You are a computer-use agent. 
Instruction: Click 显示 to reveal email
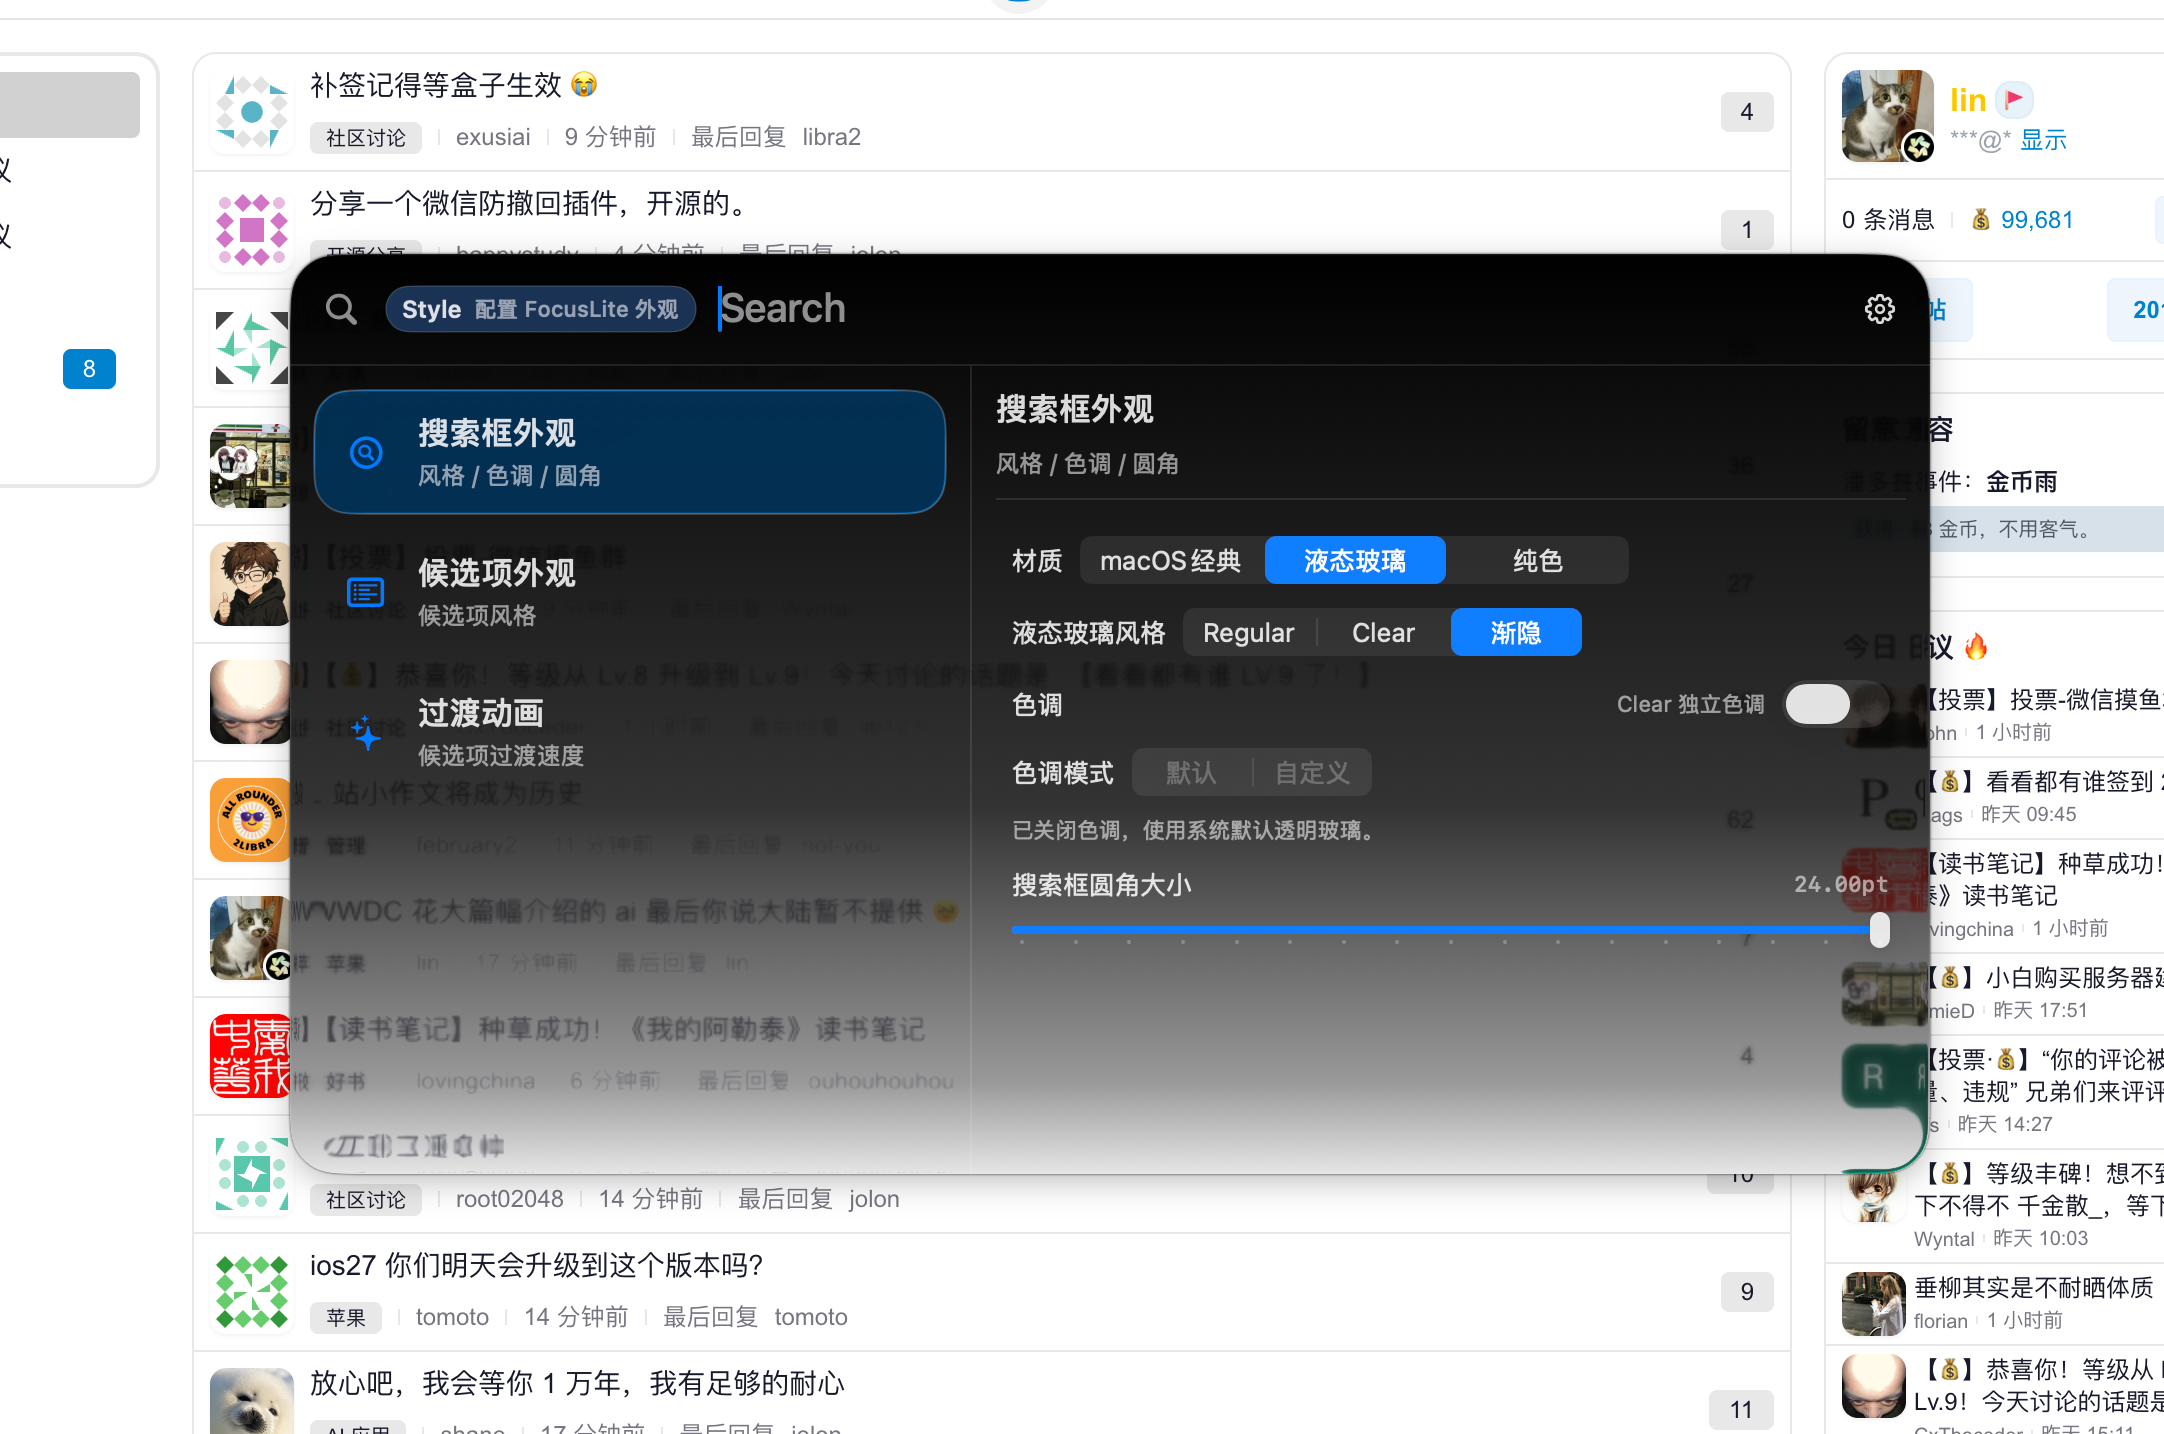(2043, 140)
